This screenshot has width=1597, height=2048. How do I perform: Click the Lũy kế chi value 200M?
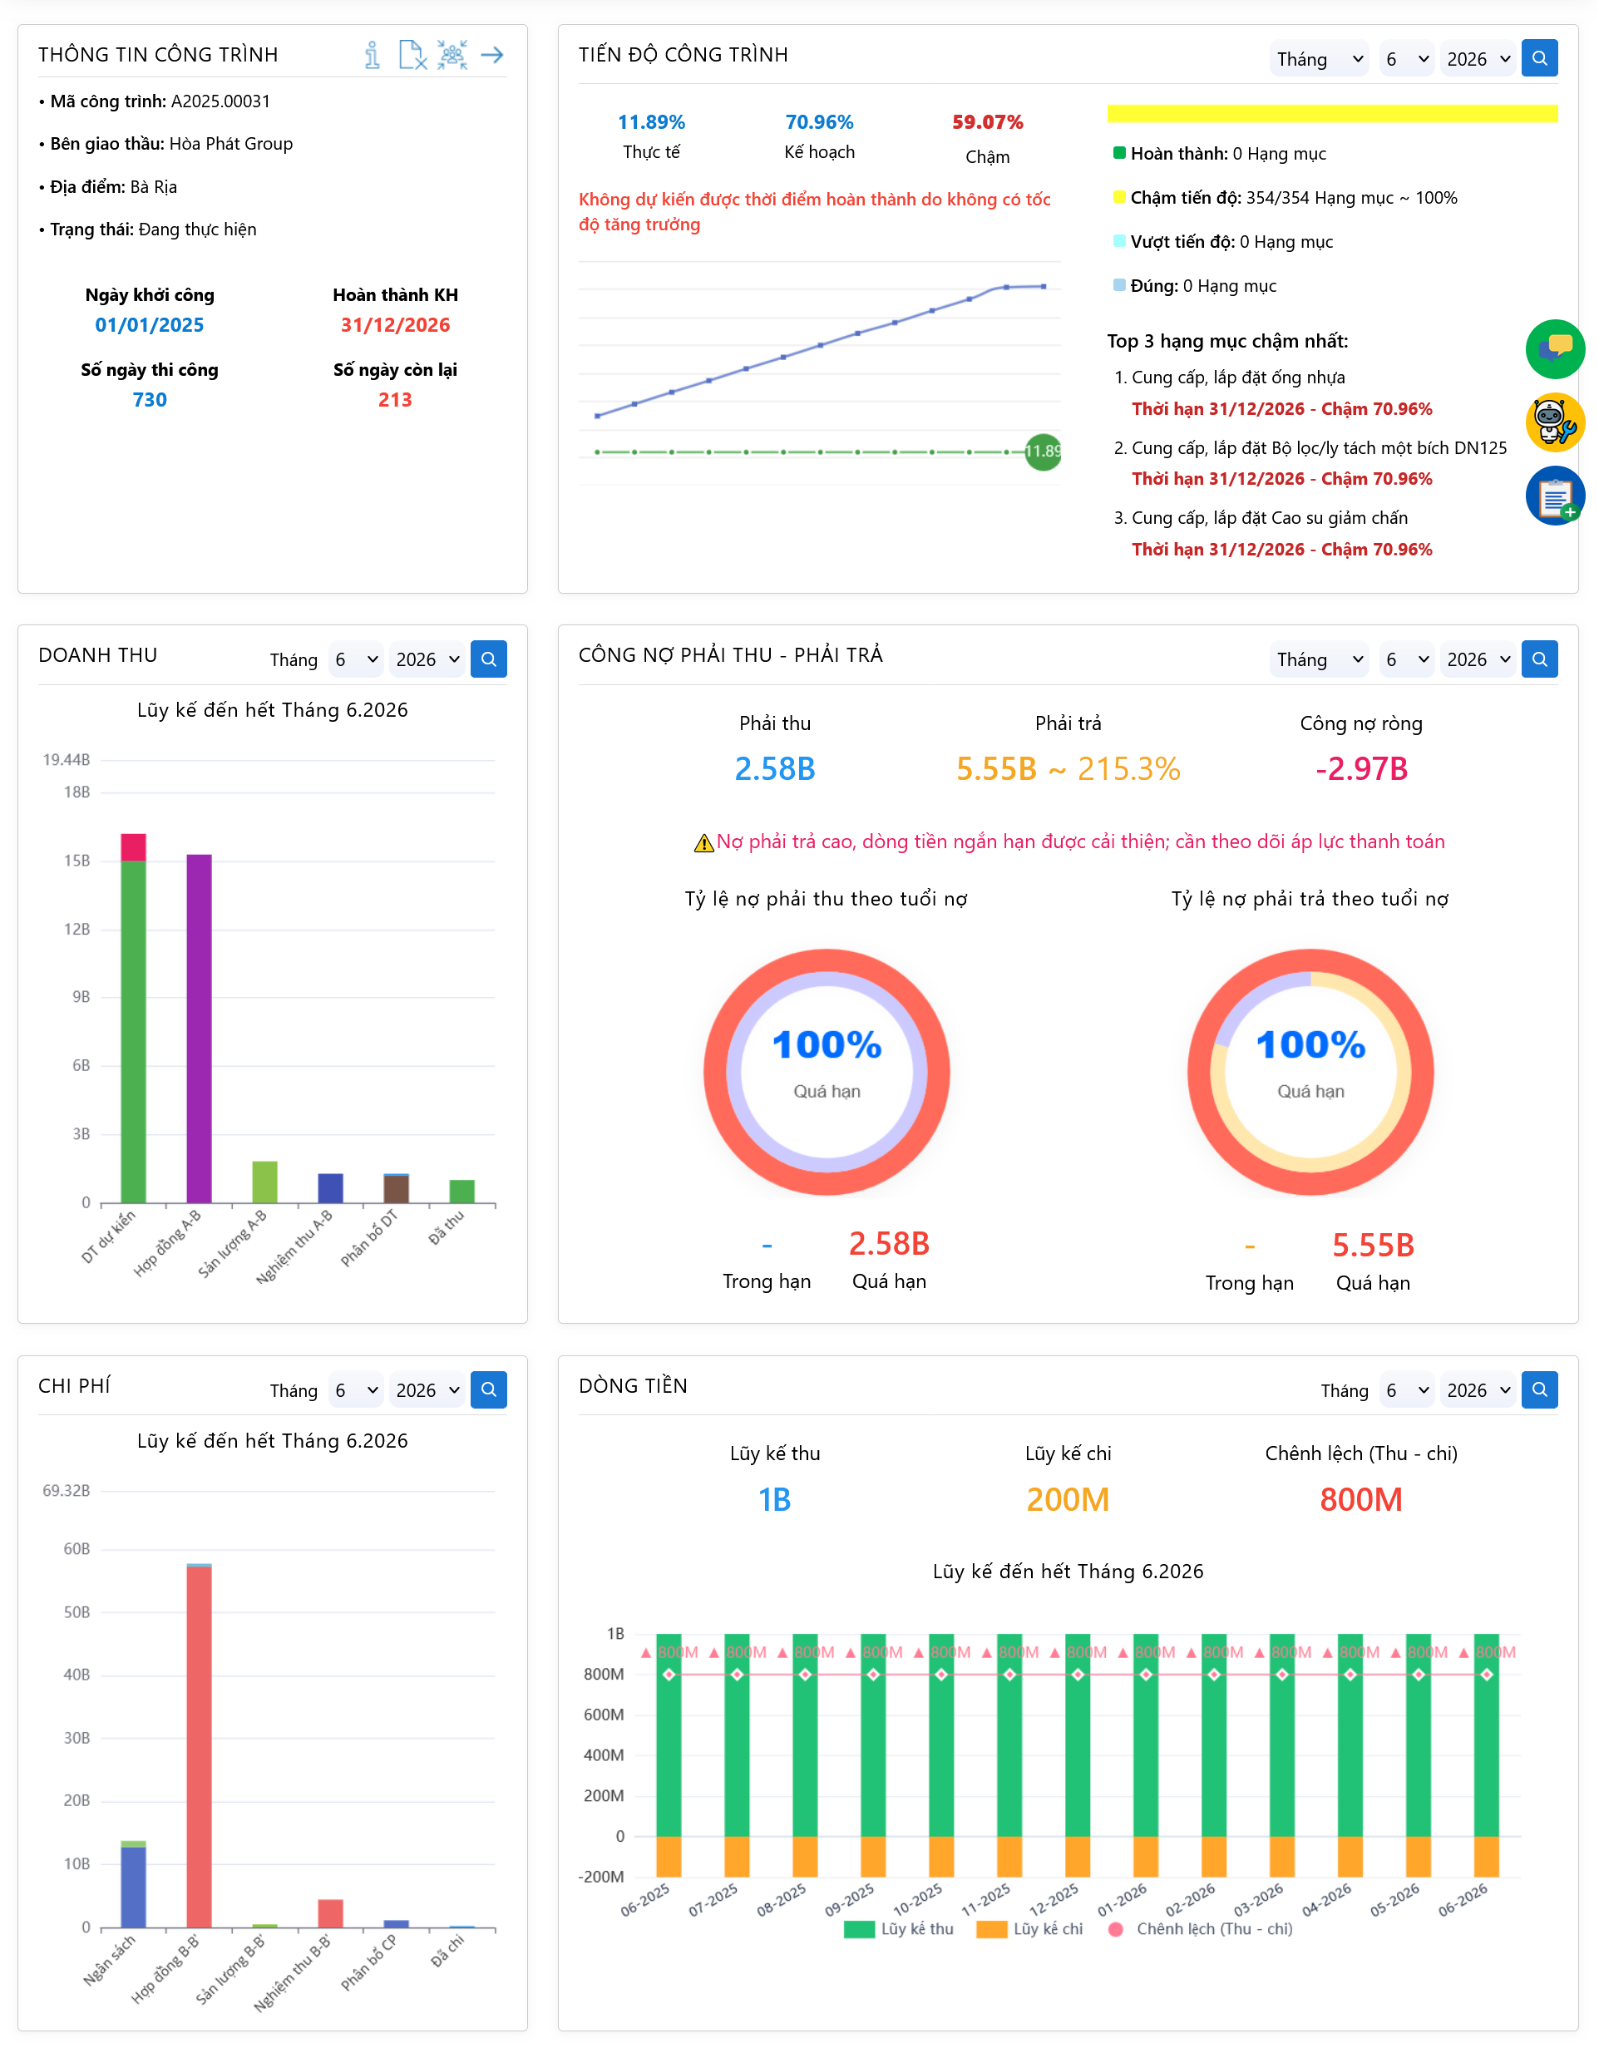[1068, 1500]
